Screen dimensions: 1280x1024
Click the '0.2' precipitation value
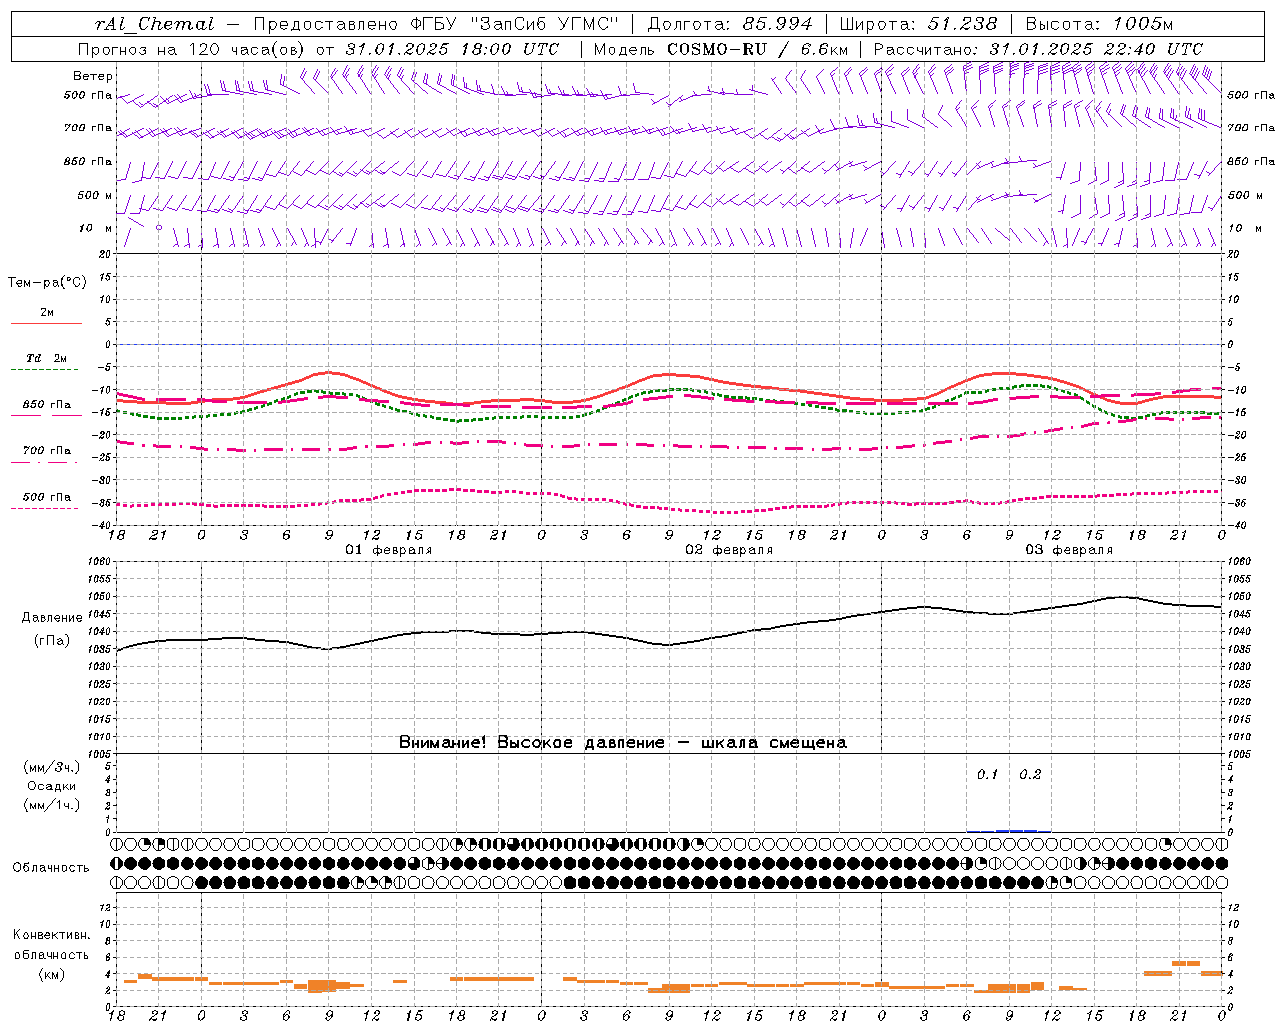pos(1030,774)
